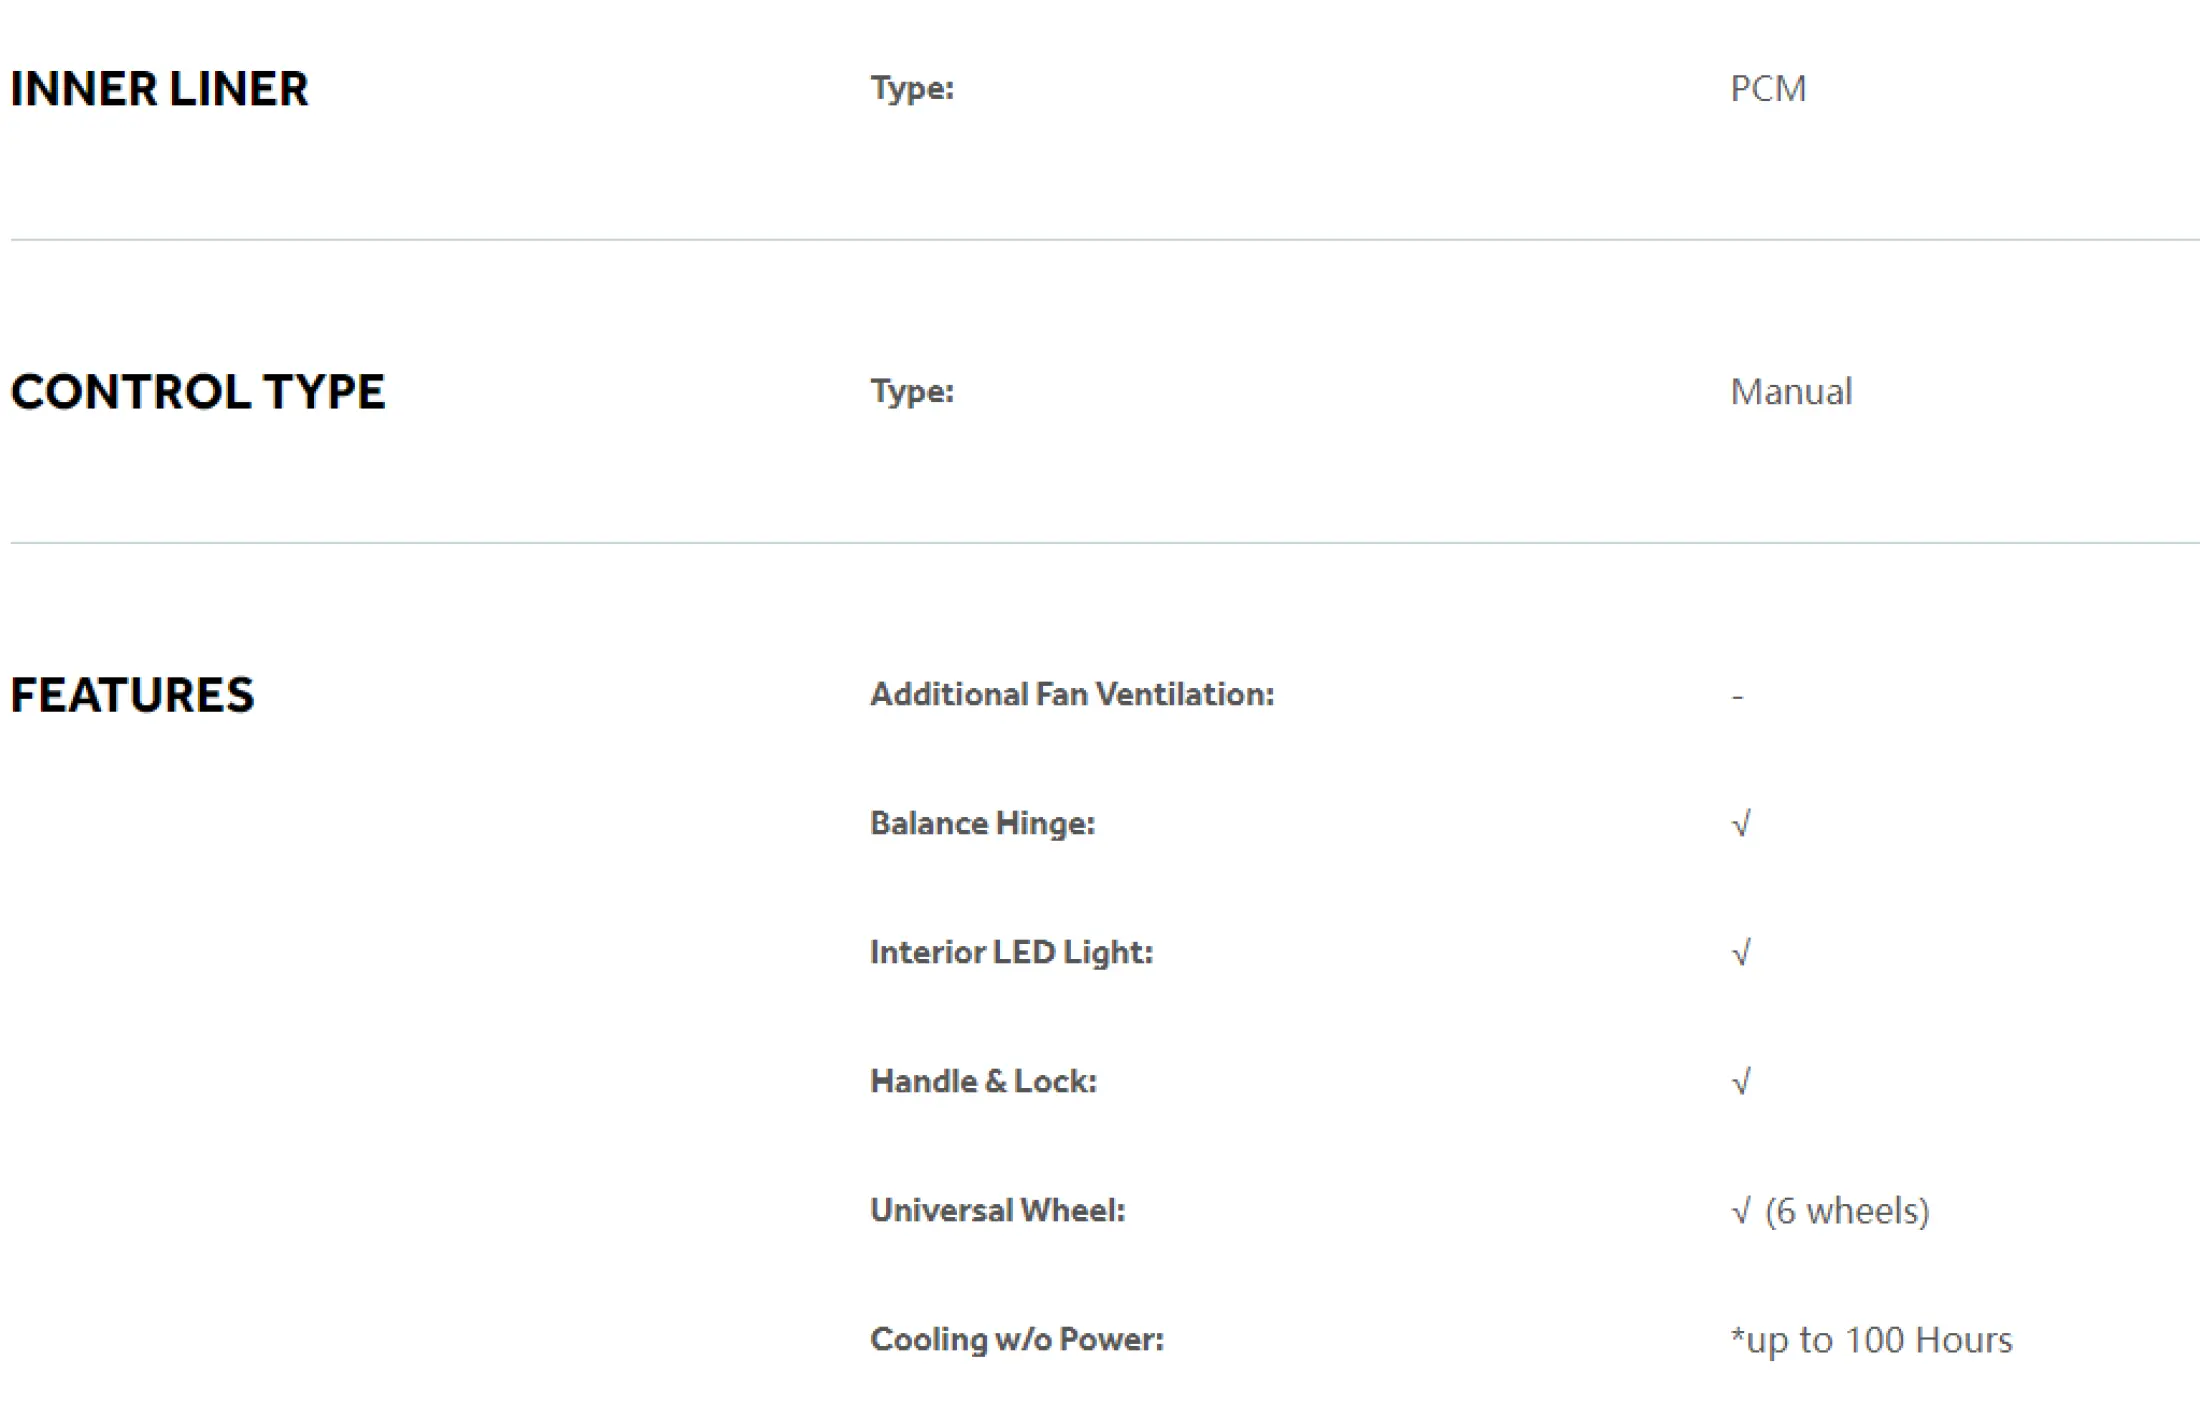The image size is (2200, 1417).
Task: Click the Handle & Lock label
Action: [983, 1081]
